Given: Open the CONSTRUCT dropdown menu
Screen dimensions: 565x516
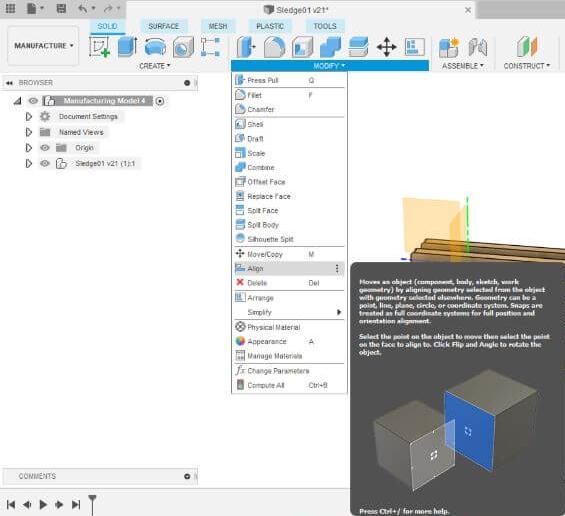Looking at the screenshot, I should click(x=526, y=66).
